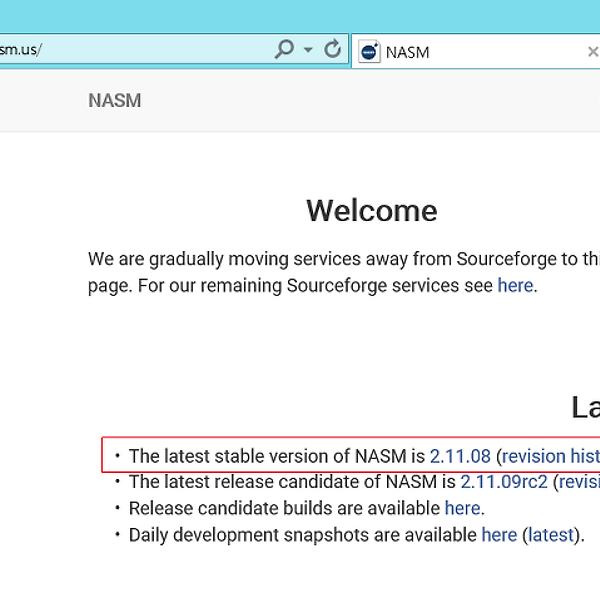Expand the address bar autocomplete dropdown arrow

tap(308, 50)
